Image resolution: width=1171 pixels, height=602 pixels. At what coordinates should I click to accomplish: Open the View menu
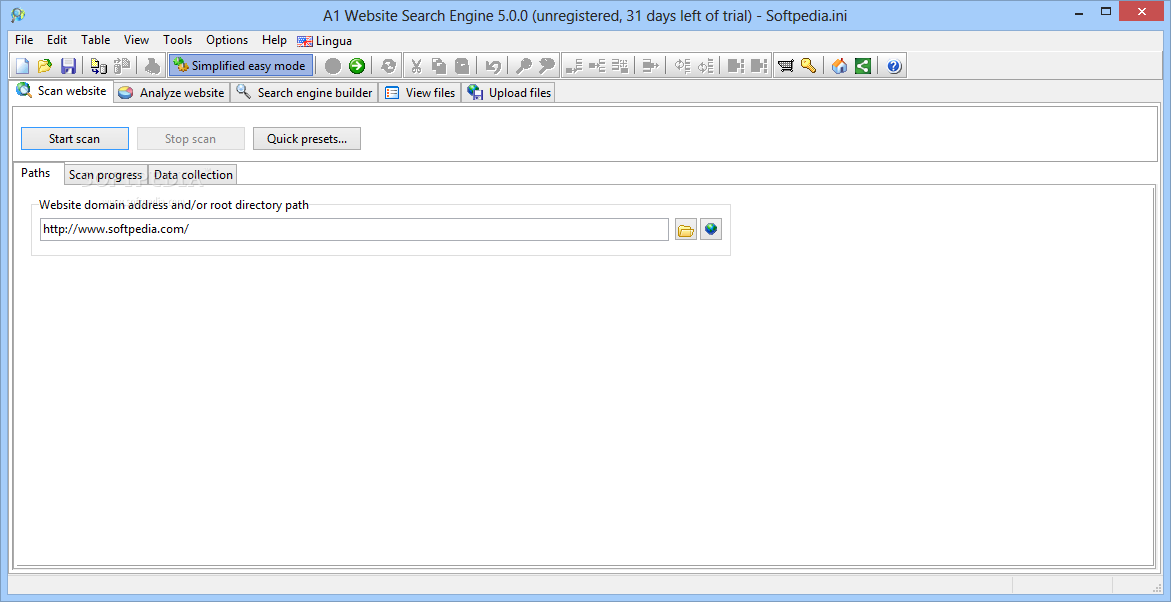coord(137,40)
